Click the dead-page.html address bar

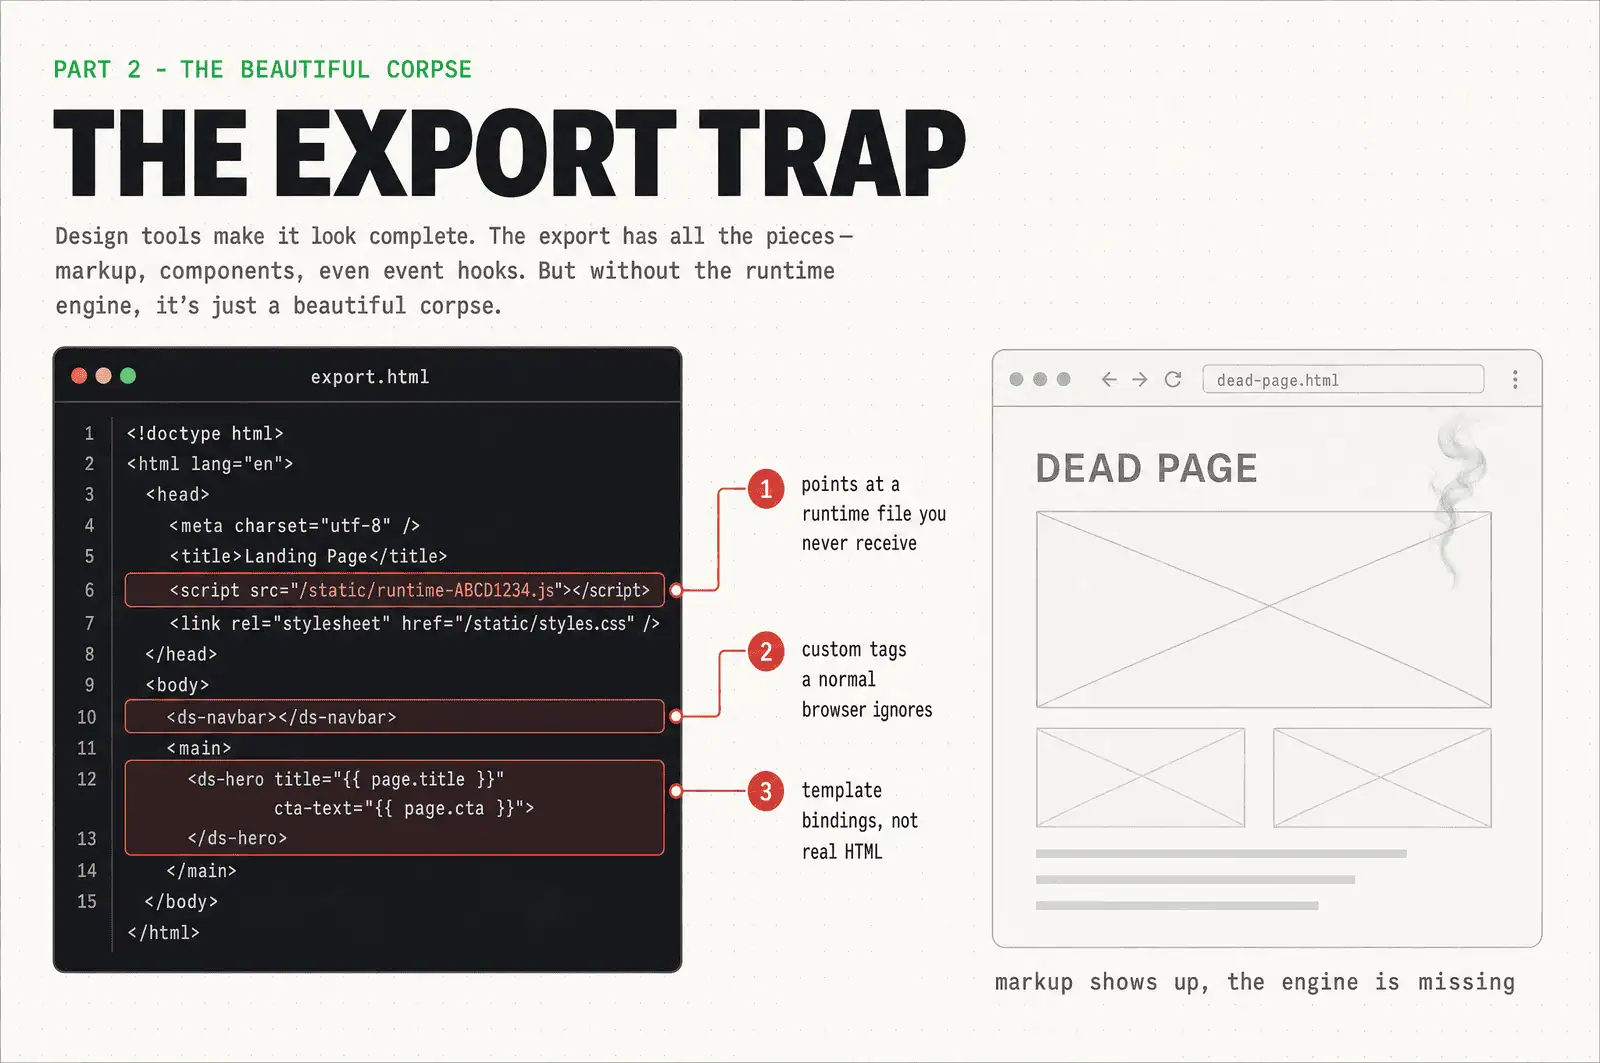(1343, 379)
